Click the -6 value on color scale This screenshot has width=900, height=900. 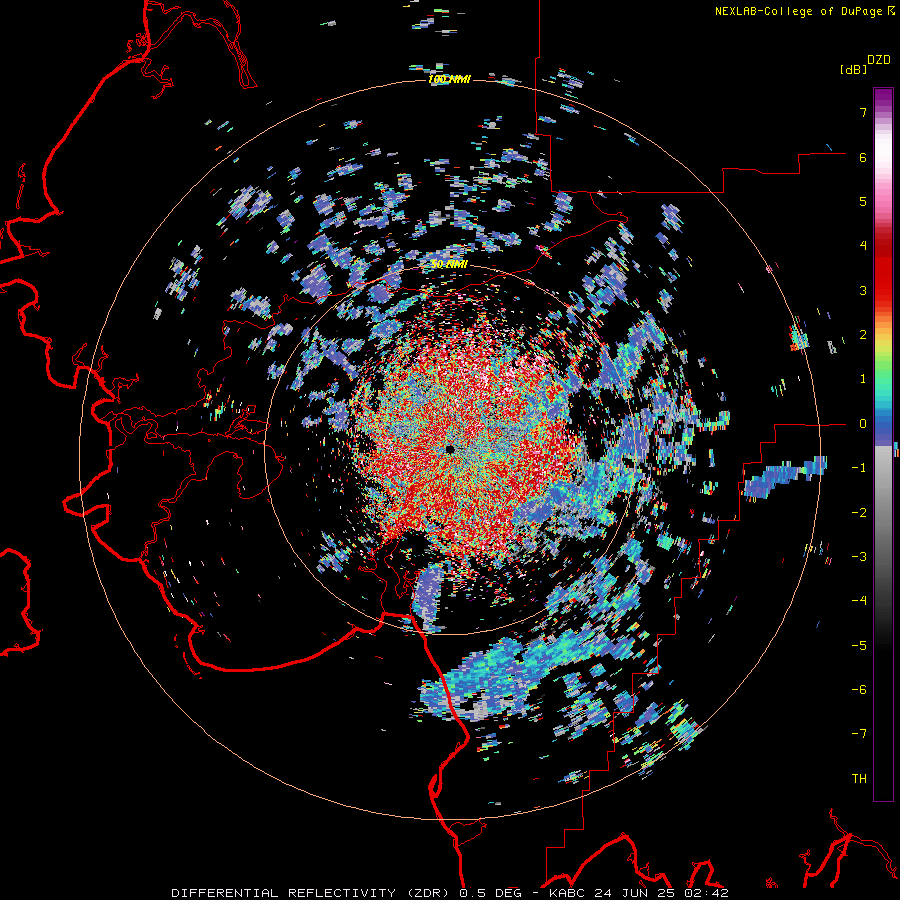point(859,690)
